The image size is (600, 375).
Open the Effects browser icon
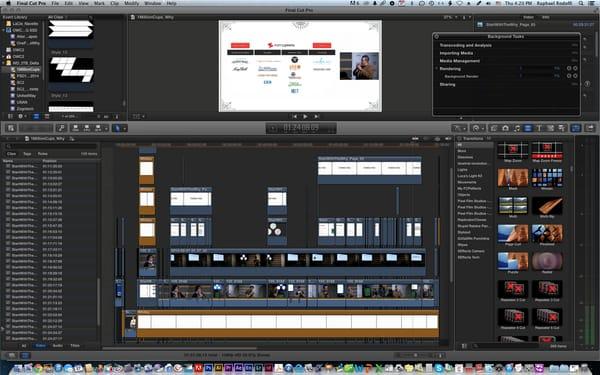494,128
